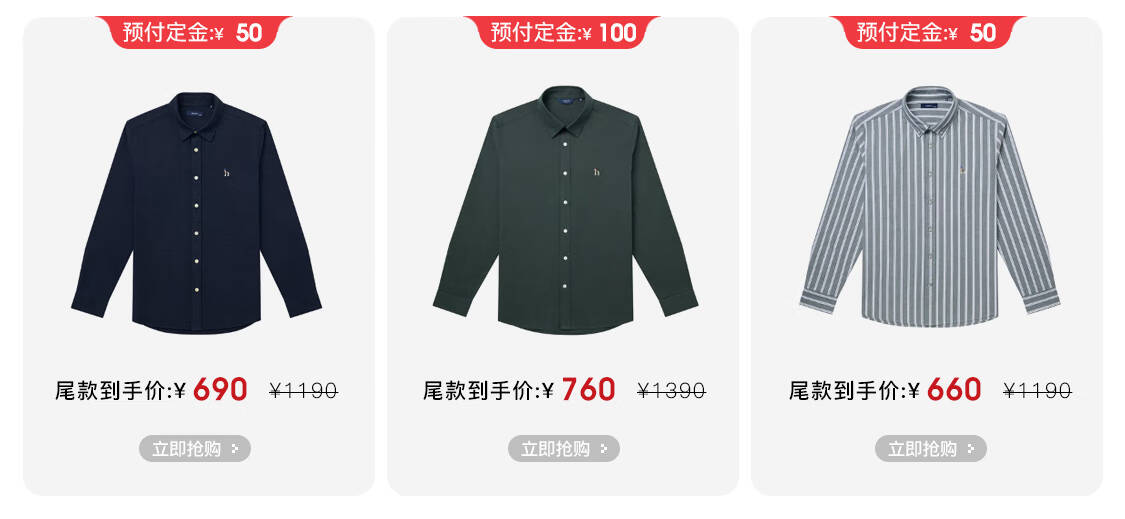Click the arrow icon in striped shirt's 立即抢购 button
This screenshot has height=519, width=1125.
(971, 449)
